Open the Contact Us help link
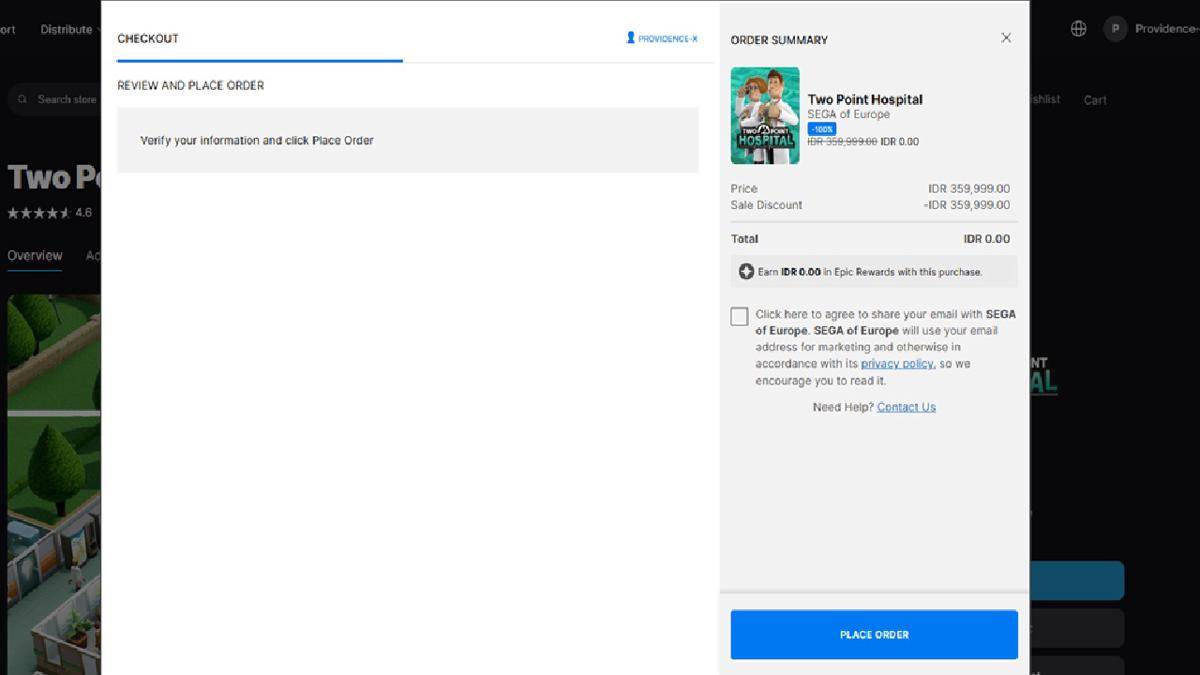Image resolution: width=1200 pixels, height=675 pixels. [x=906, y=407]
